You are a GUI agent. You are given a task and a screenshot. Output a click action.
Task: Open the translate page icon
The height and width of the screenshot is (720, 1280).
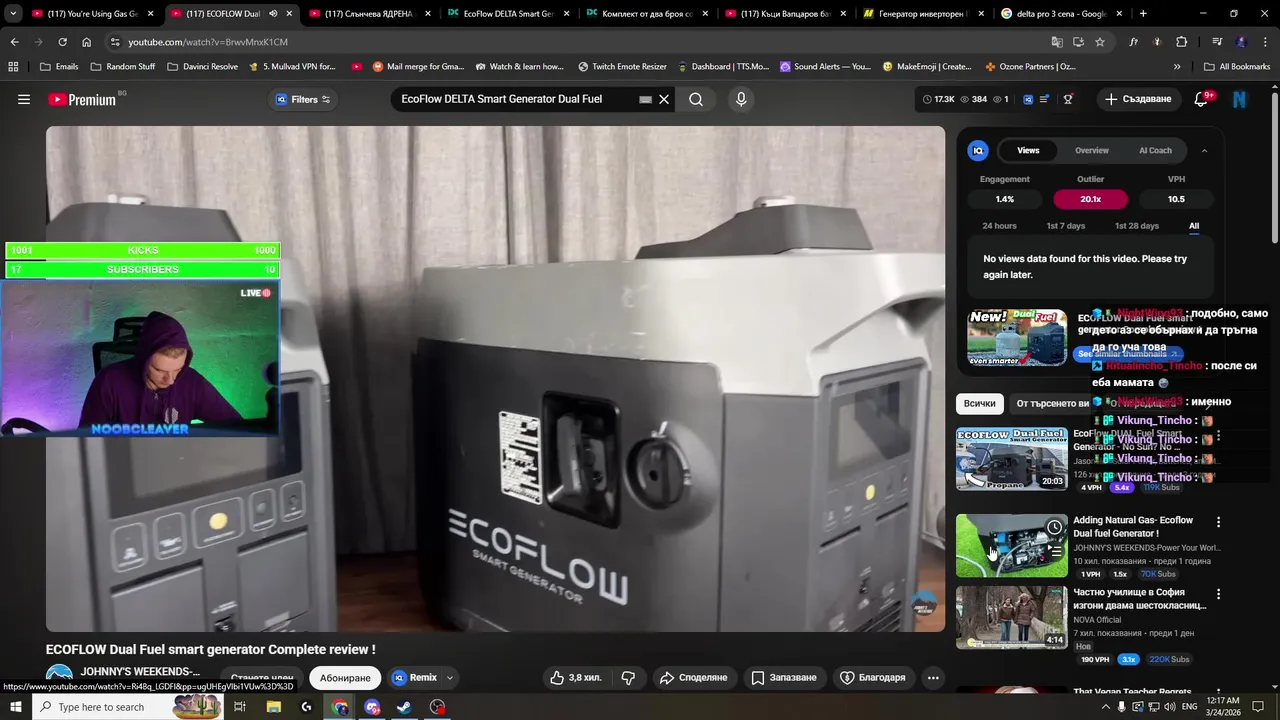tap(1057, 42)
